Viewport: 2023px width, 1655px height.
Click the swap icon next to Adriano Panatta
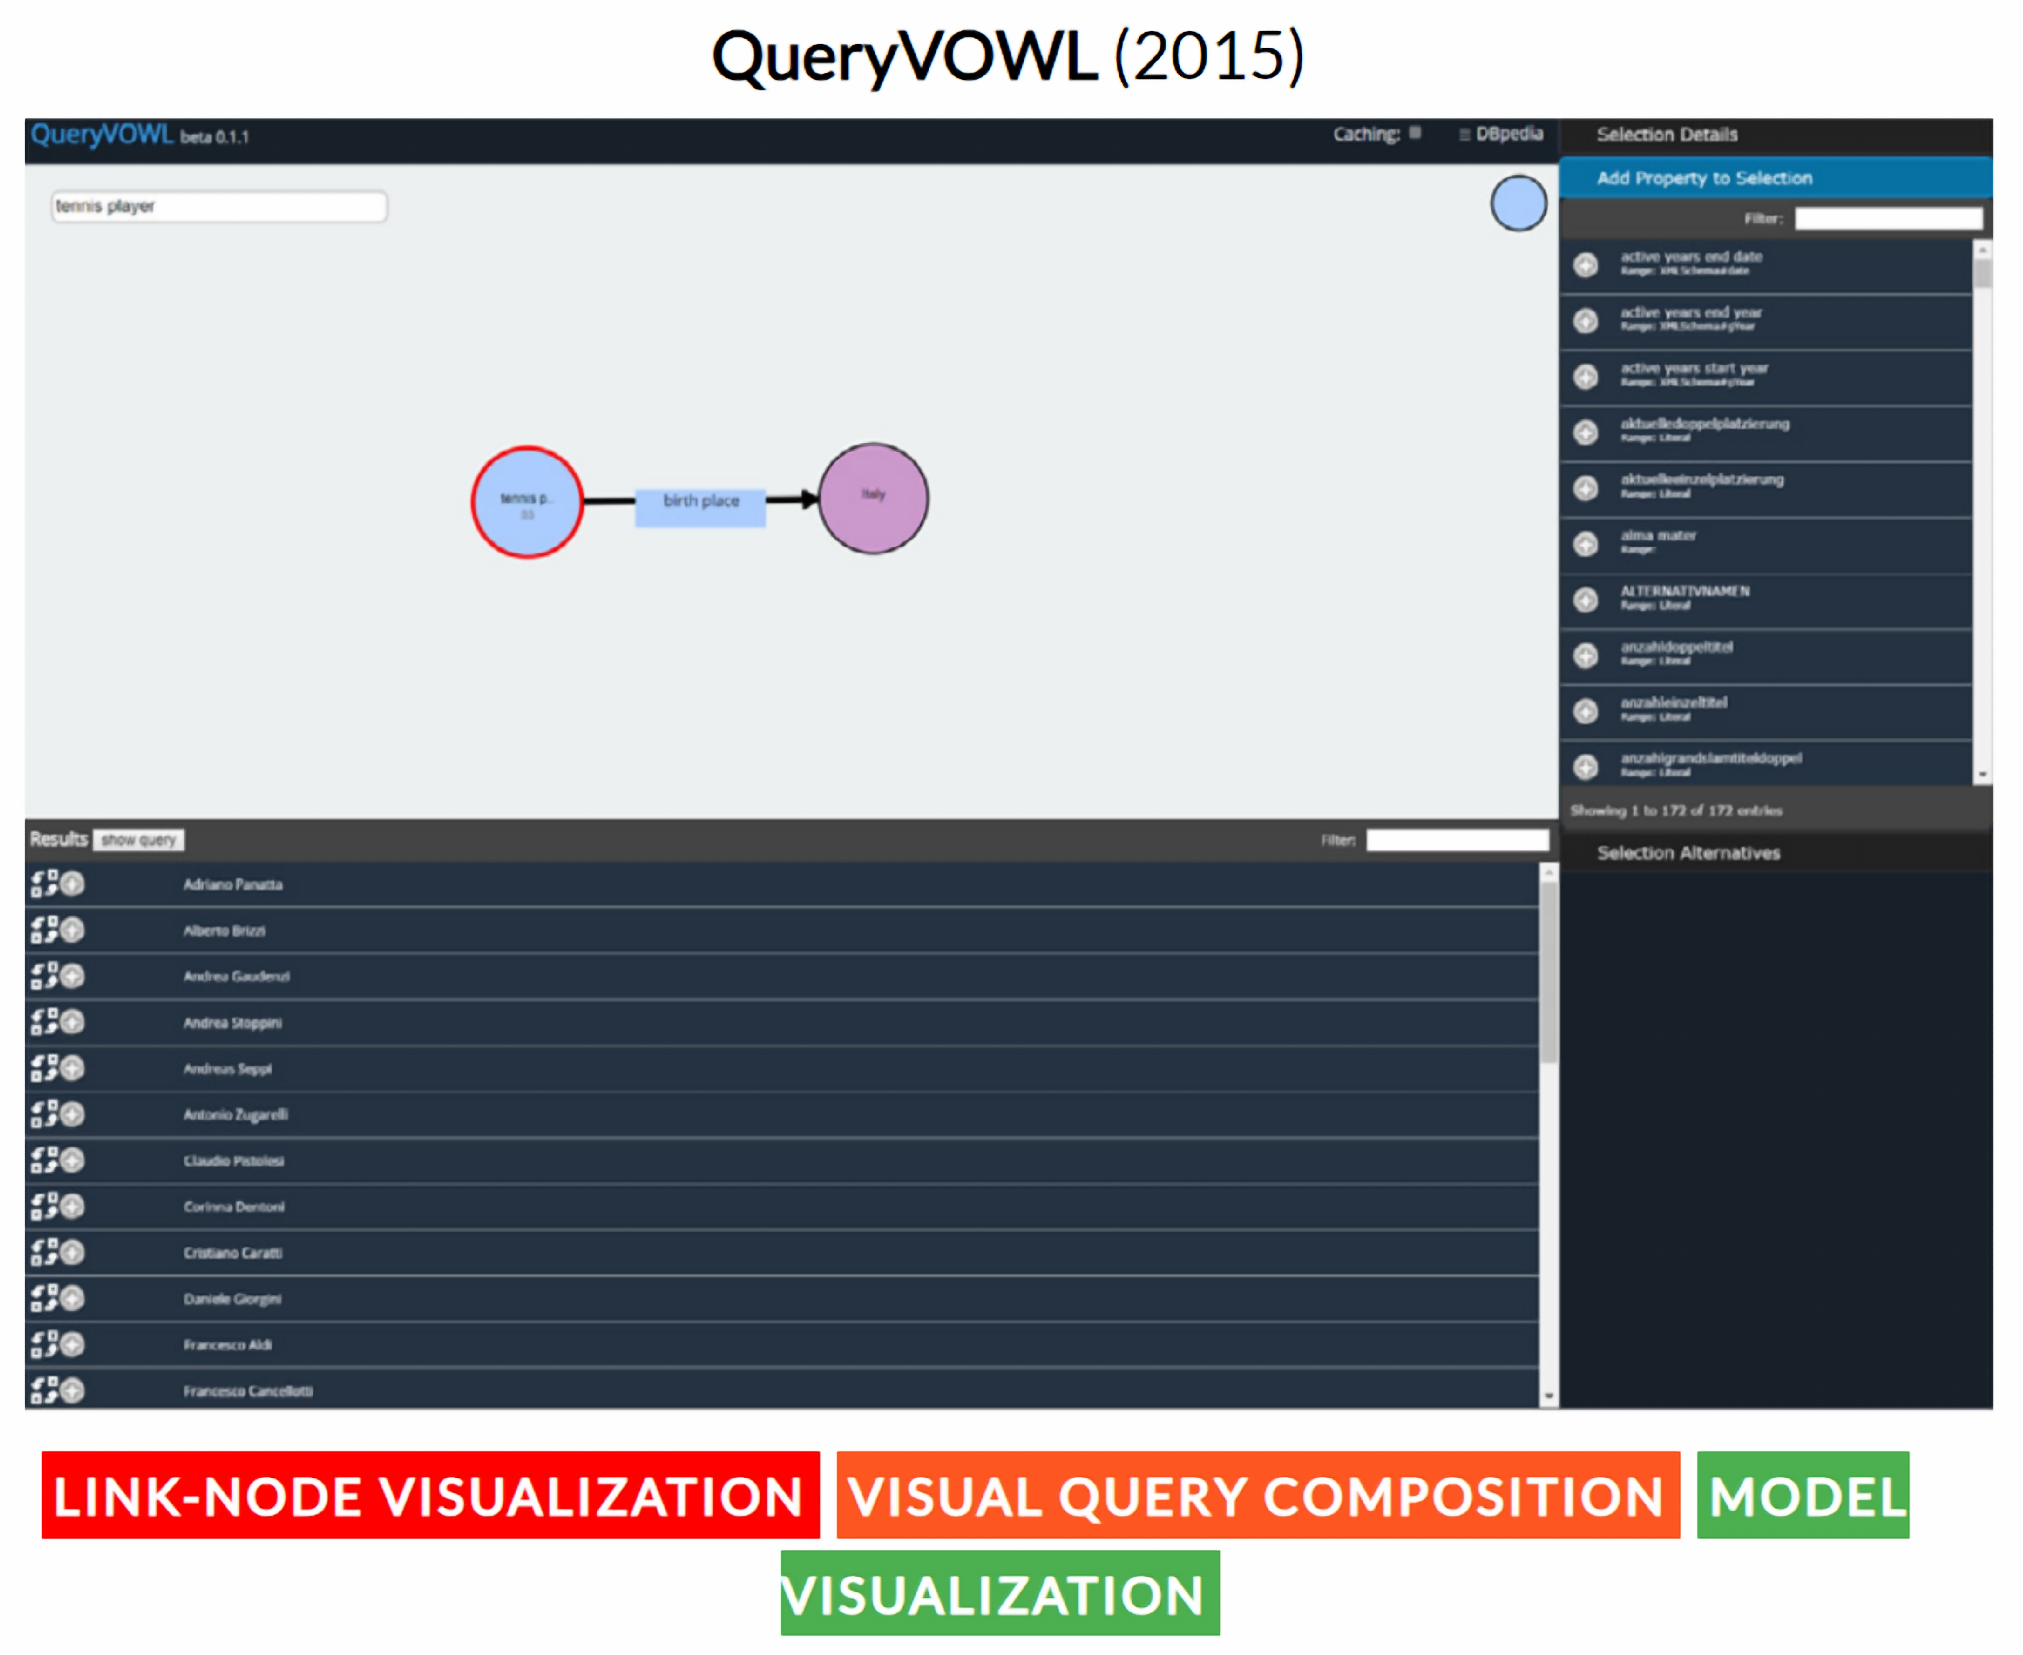pyautogui.click(x=43, y=883)
